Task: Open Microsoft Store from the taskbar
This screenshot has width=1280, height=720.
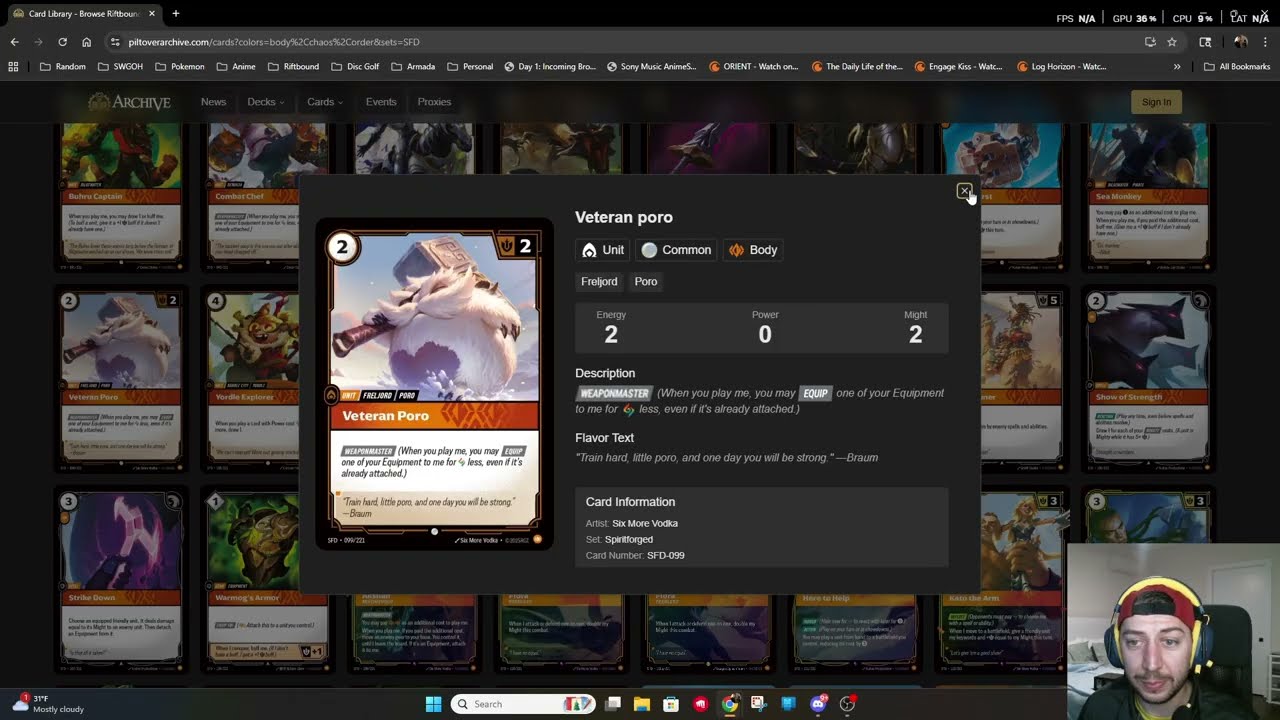Action: pyautogui.click(x=671, y=704)
